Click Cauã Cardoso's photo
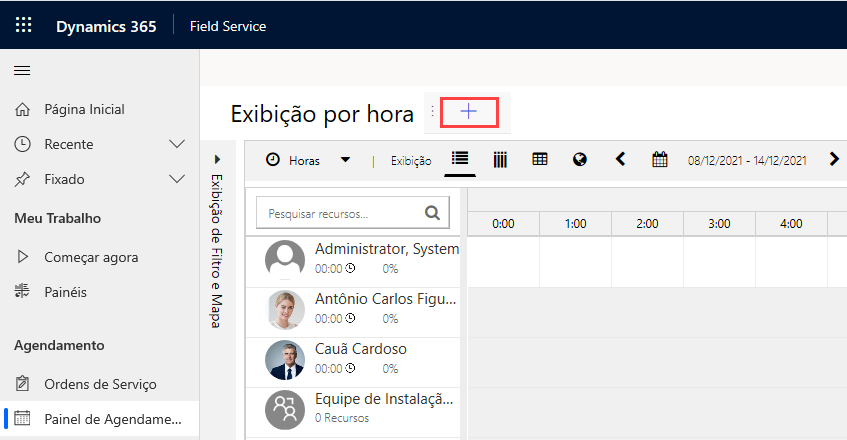Viewport: 847px width, 440px height. pyautogui.click(x=285, y=360)
